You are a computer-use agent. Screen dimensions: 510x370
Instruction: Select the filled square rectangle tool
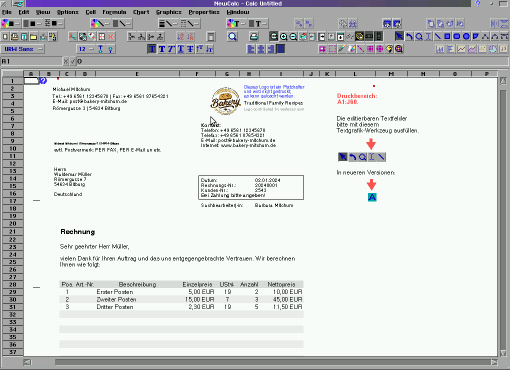pyautogui.click(x=447, y=36)
